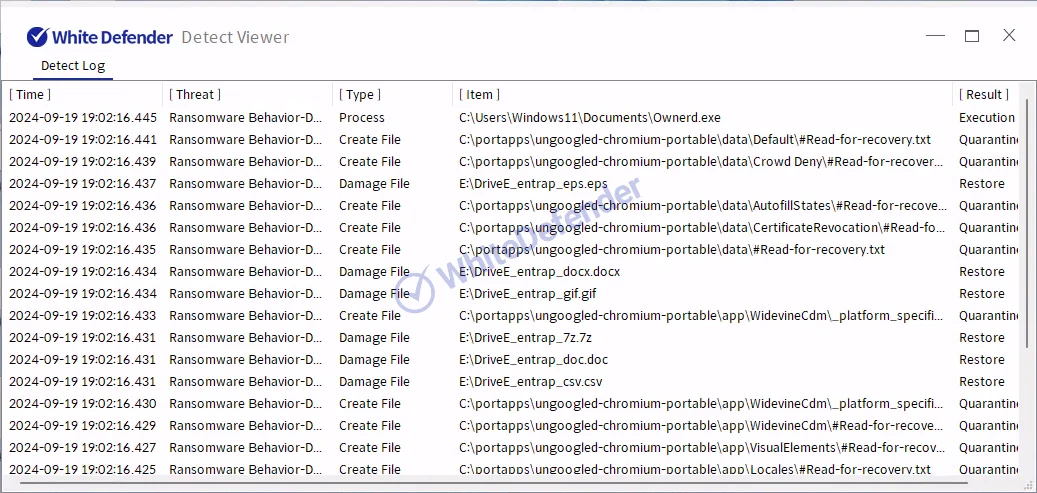Minimize the Detect Viewer window
The image size is (1037, 493).
[x=935, y=36]
